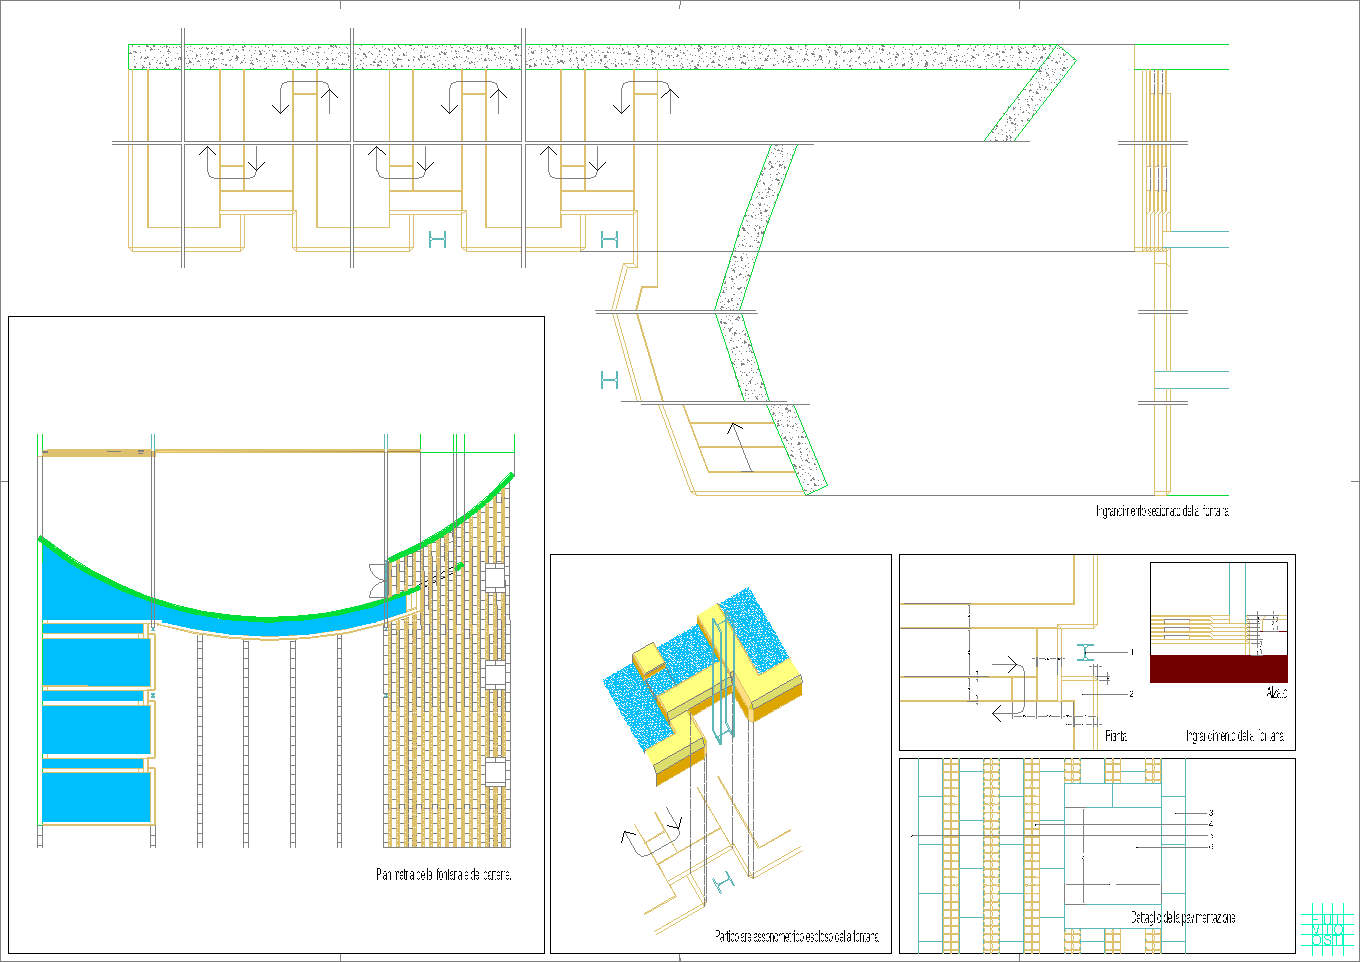Select the leftmost teal H symbol in the top plan
This screenshot has height=962, width=1362.
point(437,239)
